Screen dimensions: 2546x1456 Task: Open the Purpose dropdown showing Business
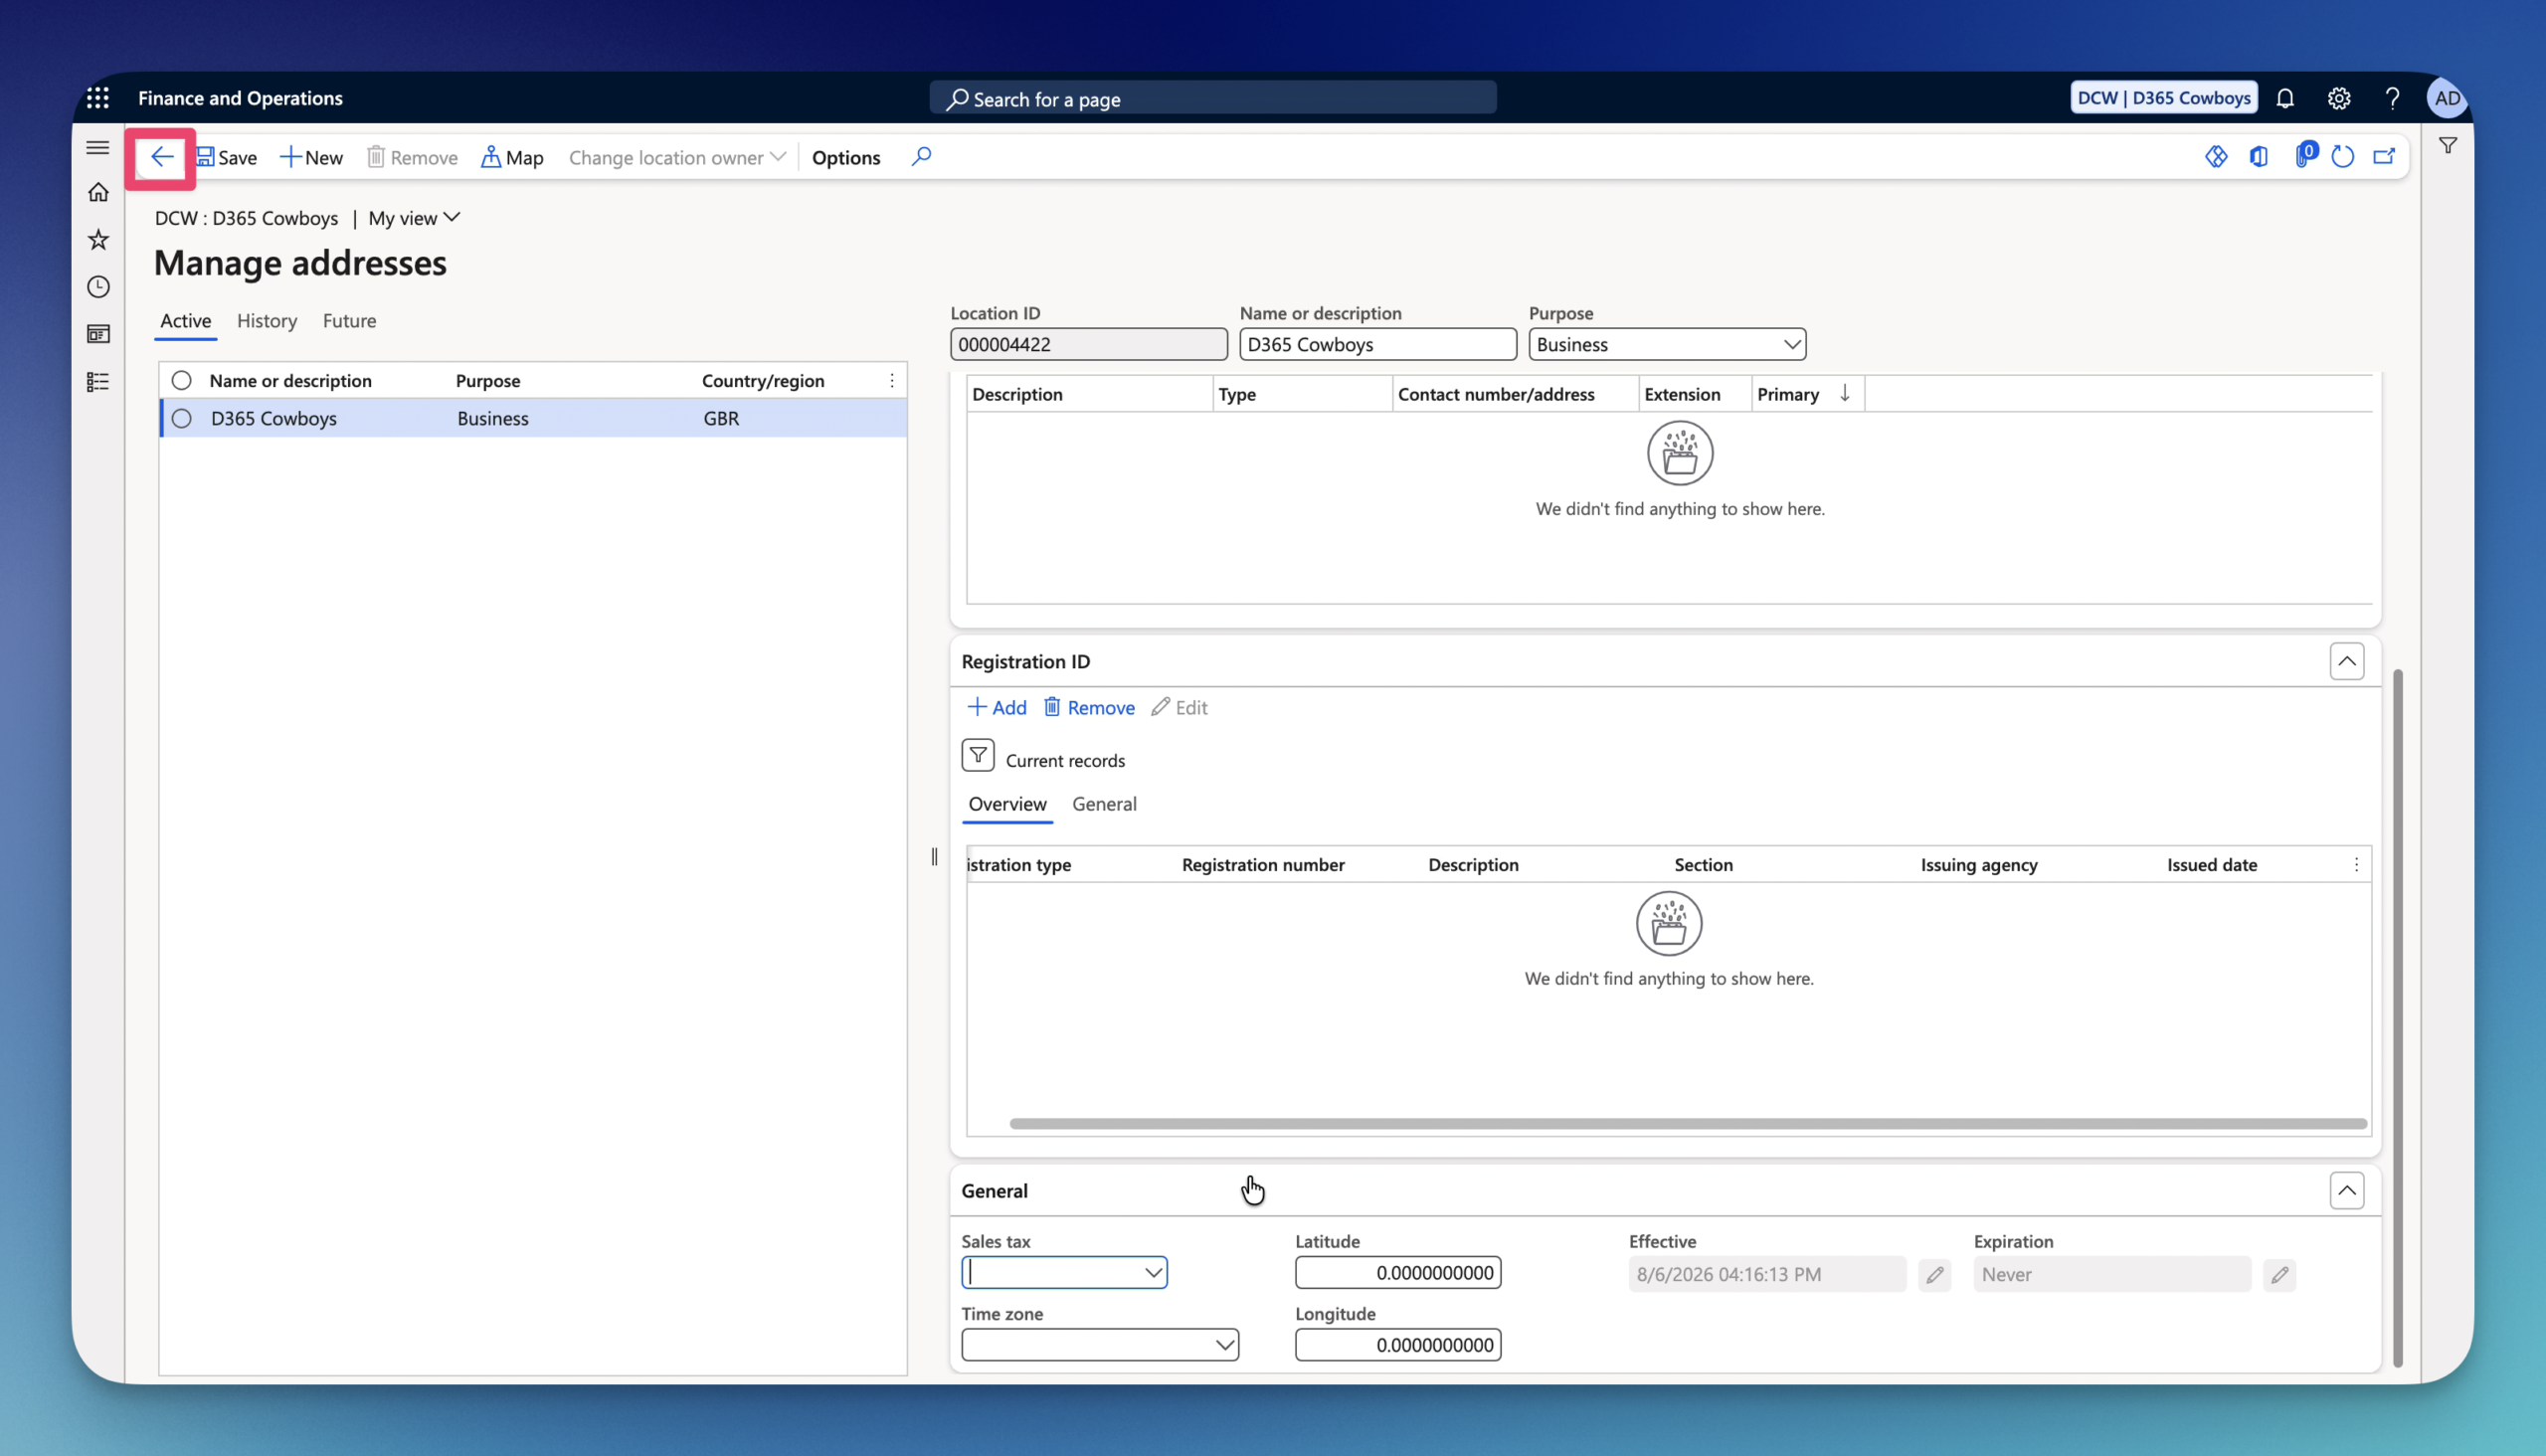pyautogui.click(x=1667, y=344)
